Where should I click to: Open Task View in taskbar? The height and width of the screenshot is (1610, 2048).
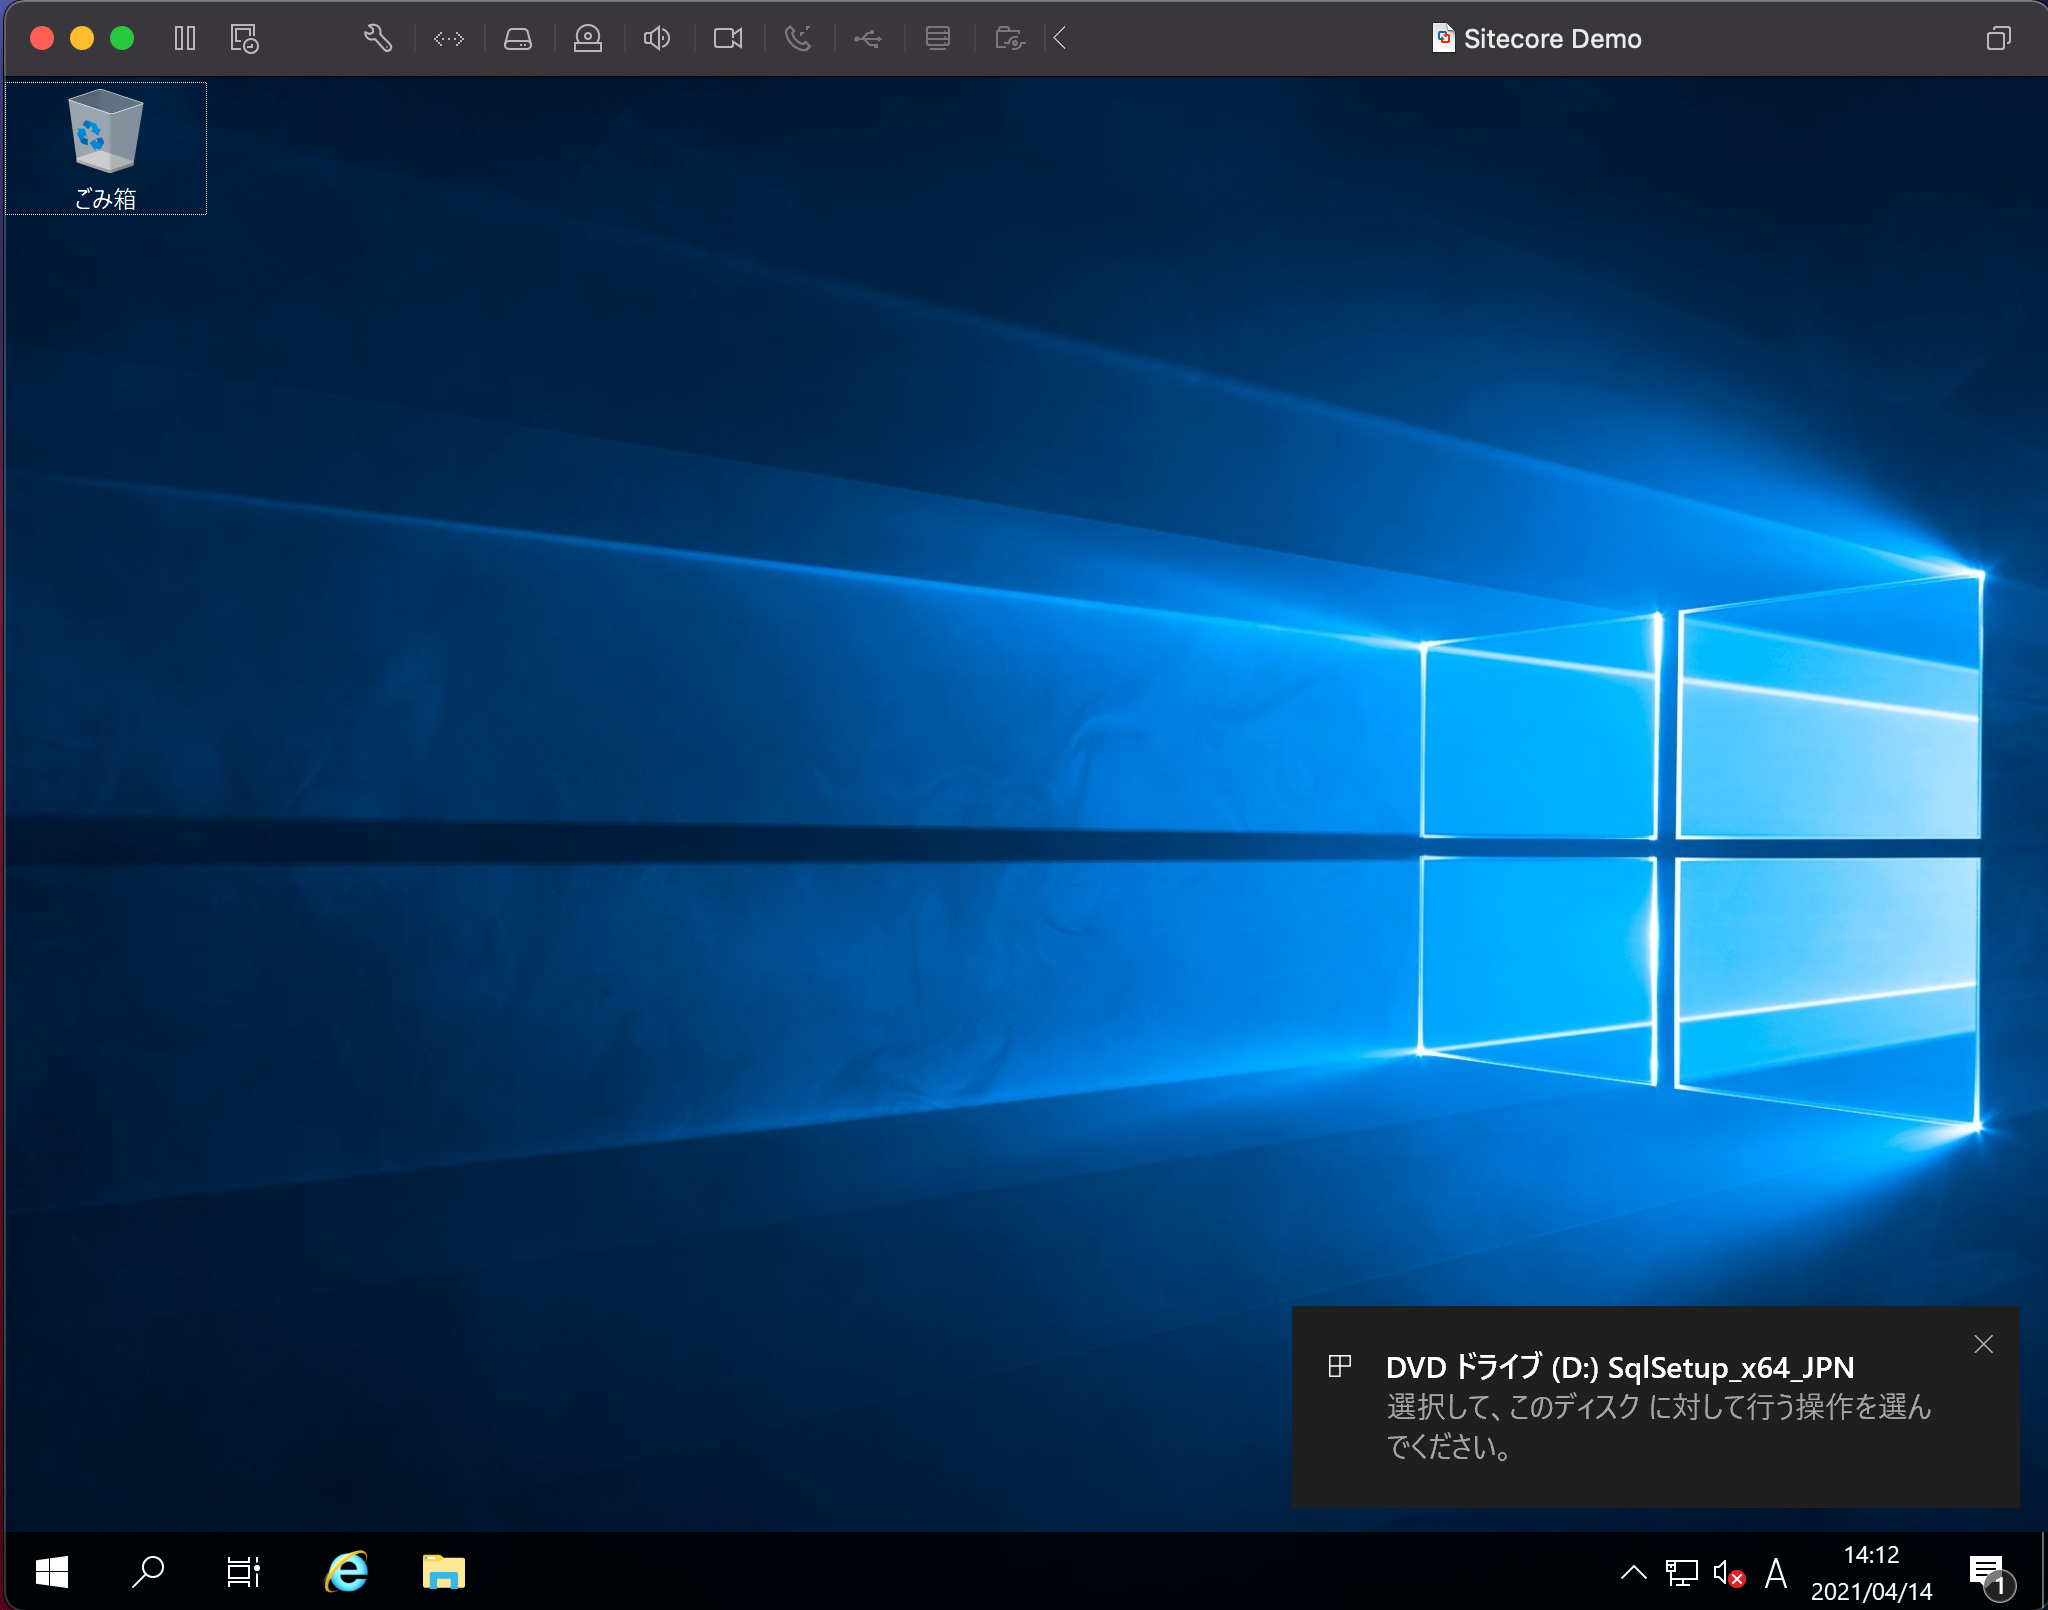click(243, 1572)
